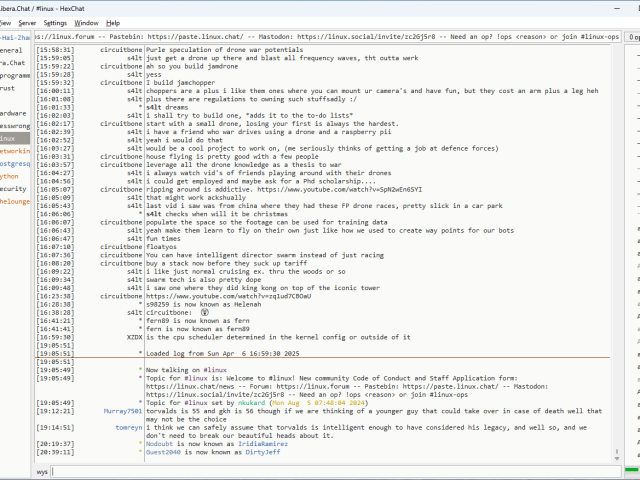Select the #linux channel in the tree
The image size is (640, 480).
tap(12, 139)
